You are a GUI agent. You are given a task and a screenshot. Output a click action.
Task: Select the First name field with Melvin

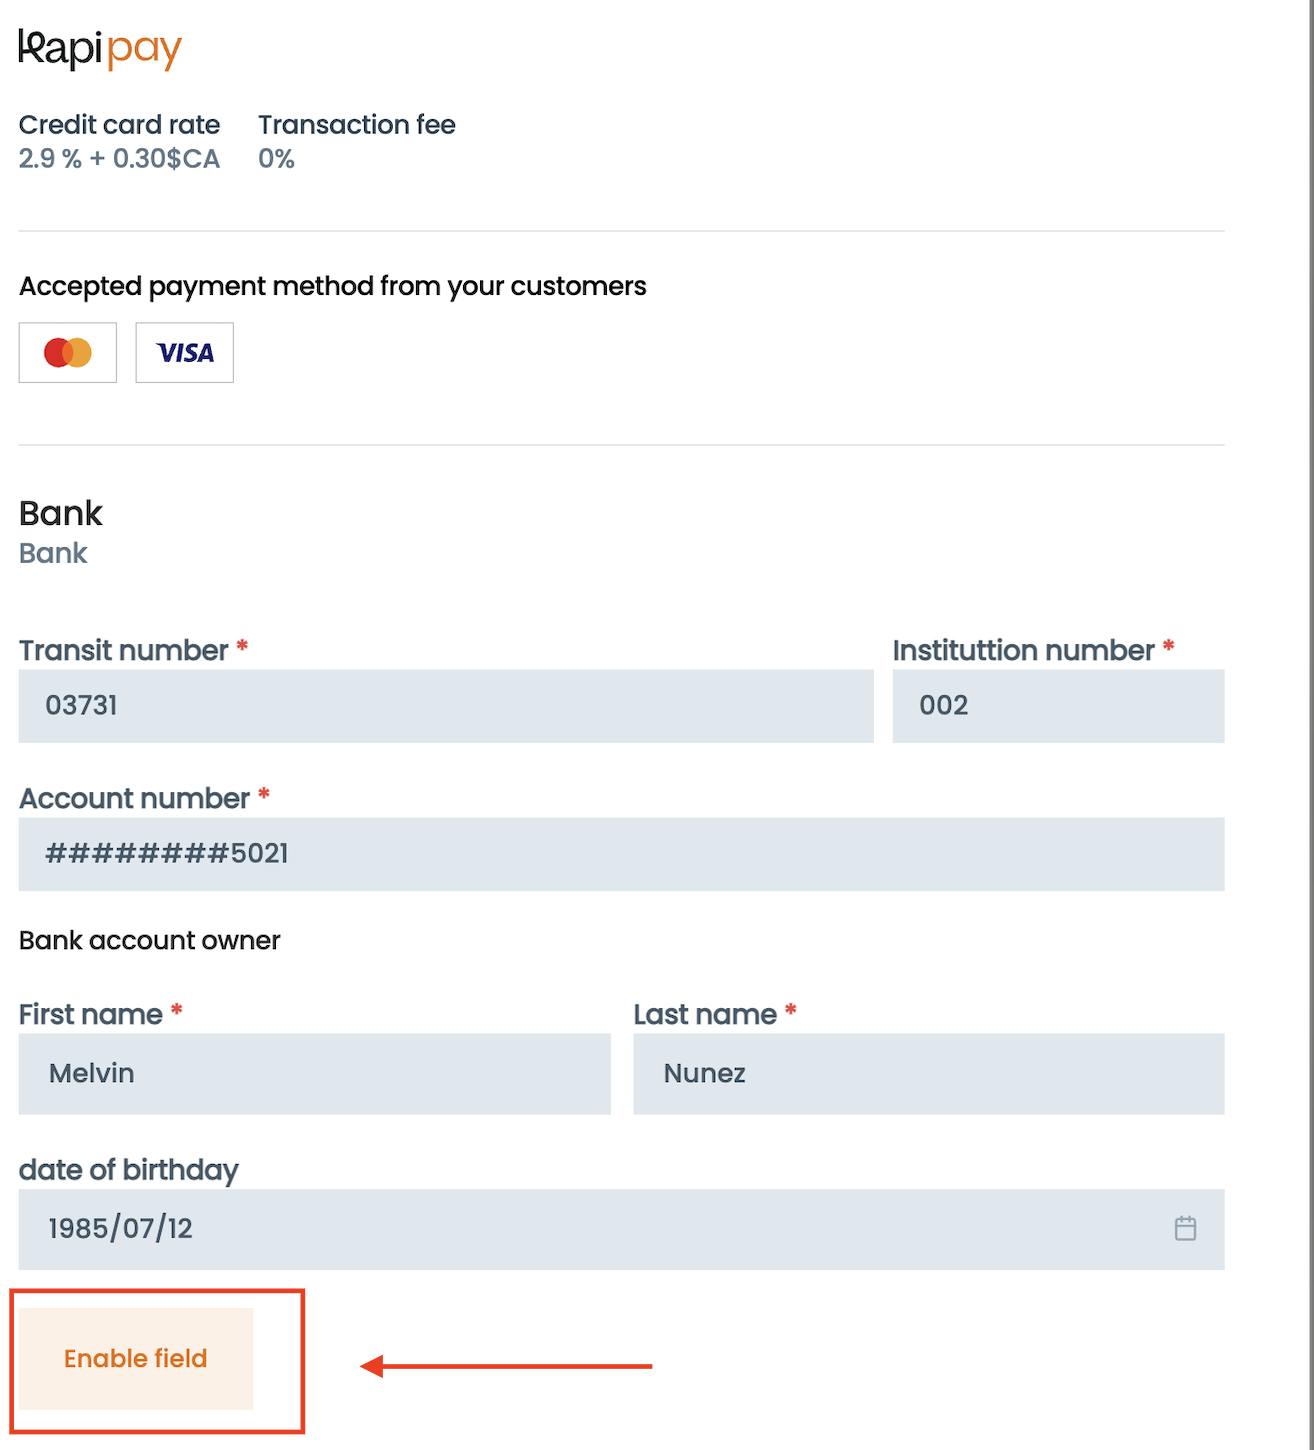(x=314, y=1074)
